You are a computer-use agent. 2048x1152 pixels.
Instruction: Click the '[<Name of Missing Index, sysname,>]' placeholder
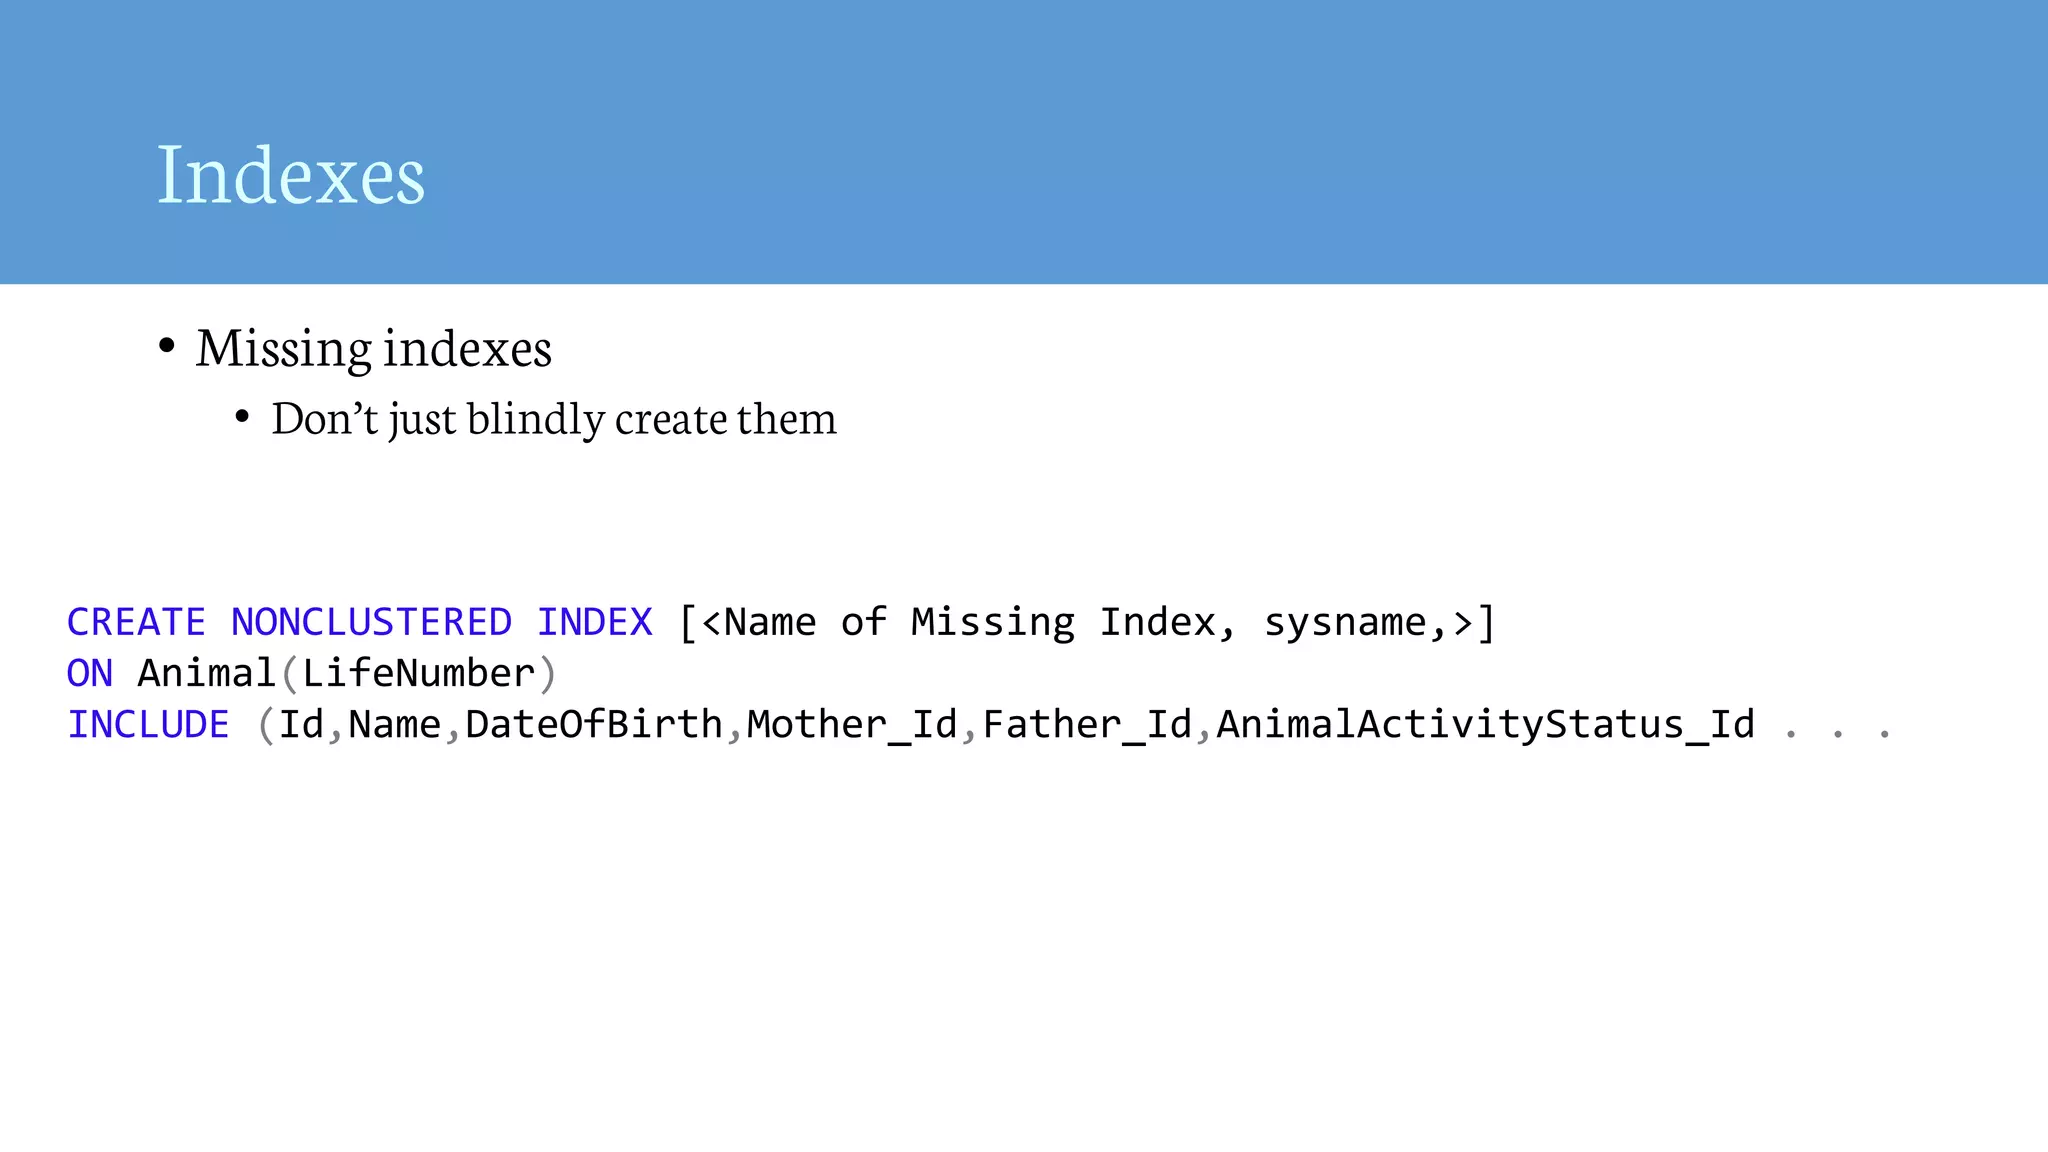pyautogui.click(x=1086, y=622)
